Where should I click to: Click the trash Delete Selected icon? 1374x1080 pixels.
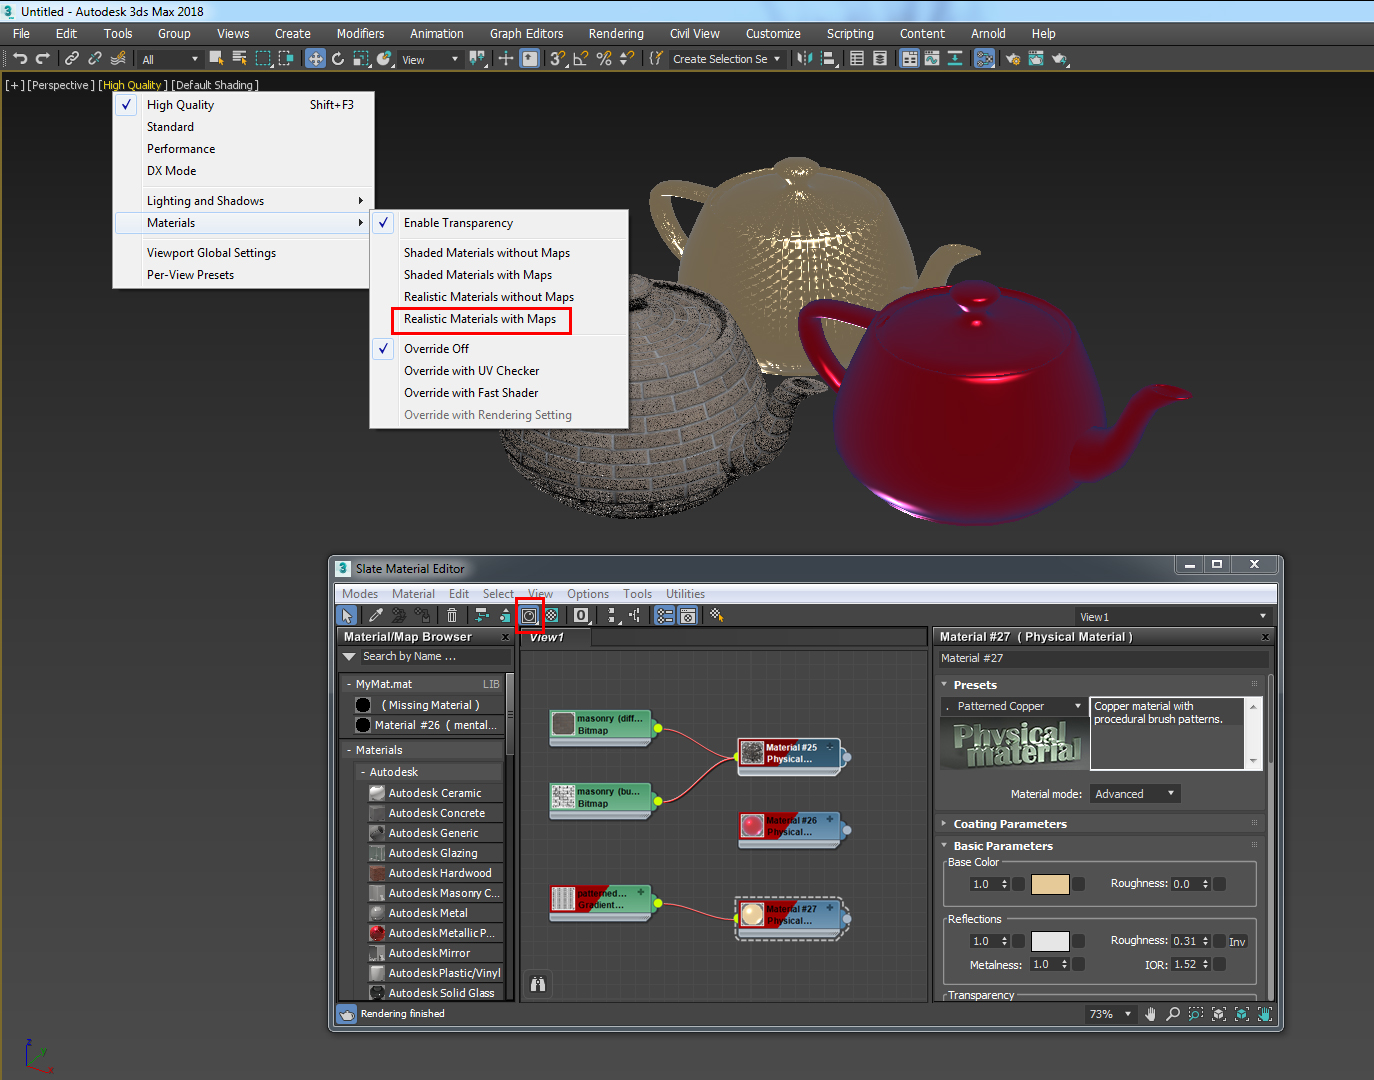pyautogui.click(x=452, y=616)
